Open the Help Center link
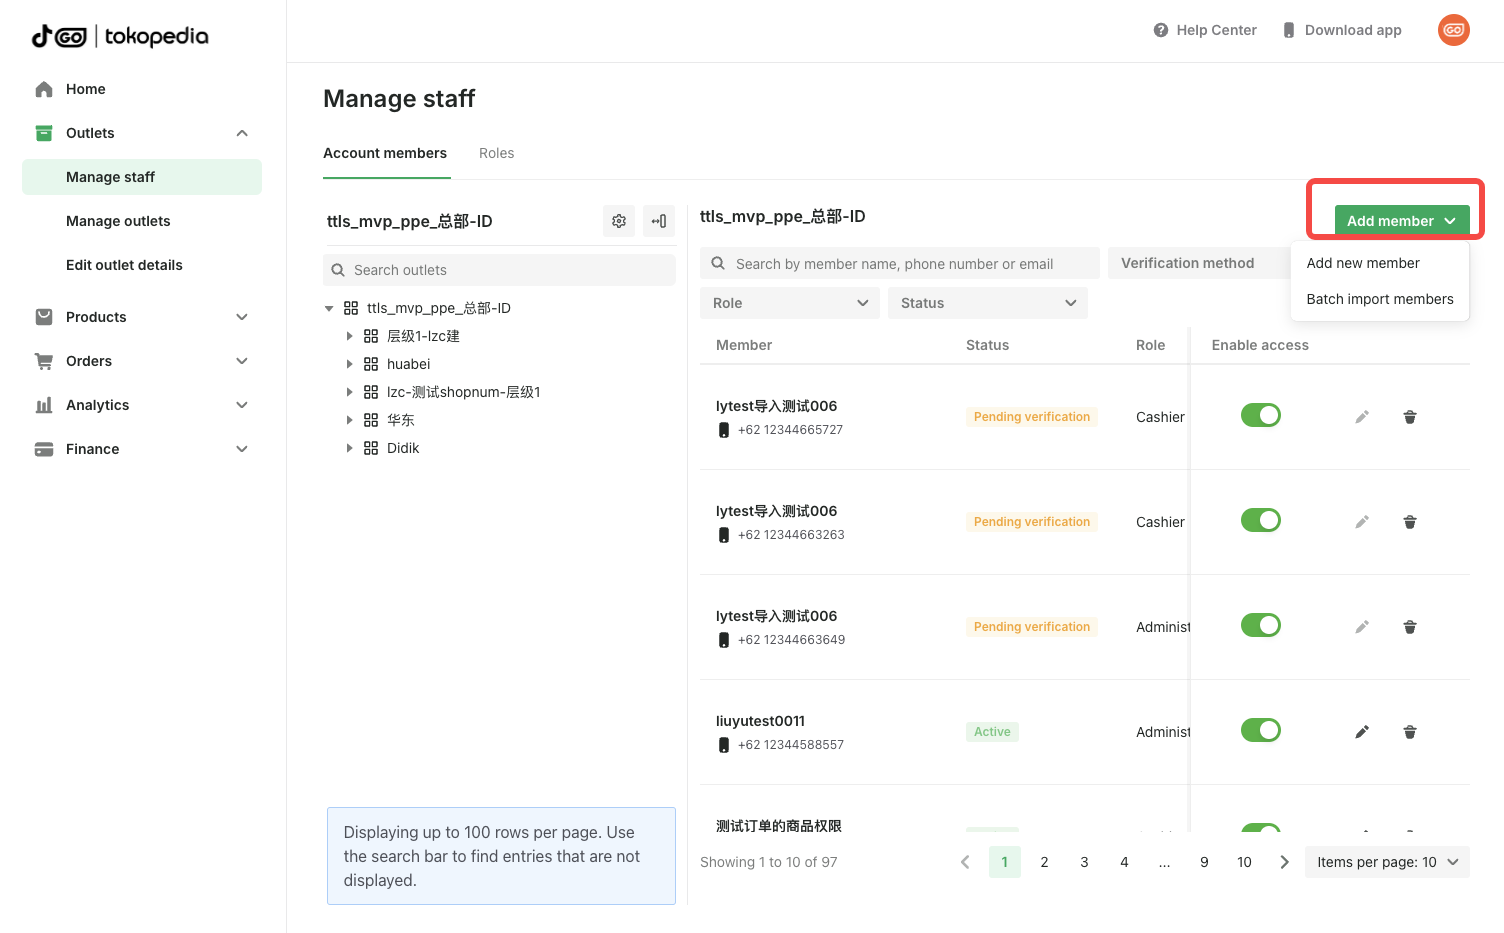 point(1205,30)
